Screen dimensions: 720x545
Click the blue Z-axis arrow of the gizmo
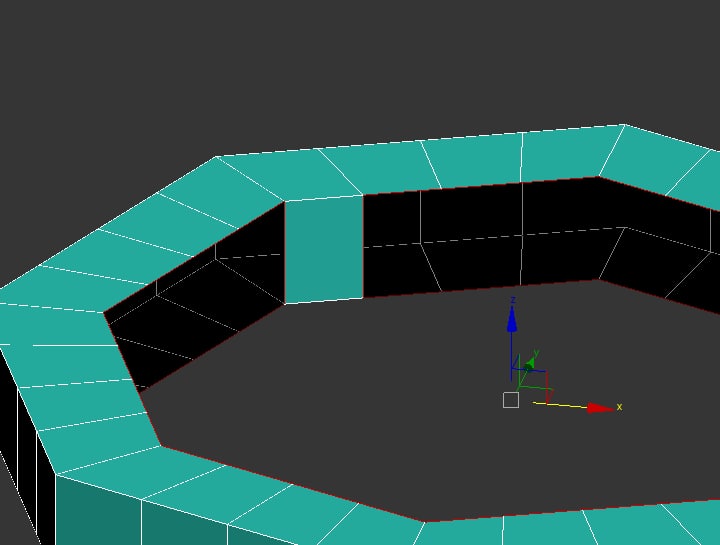[512, 319]
